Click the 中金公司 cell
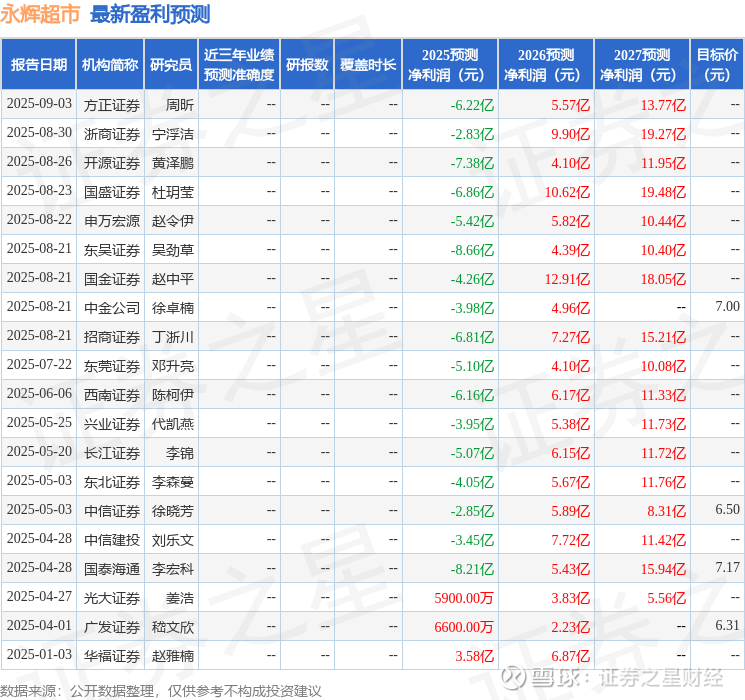The image size is (745, 700). coord(112,308)
